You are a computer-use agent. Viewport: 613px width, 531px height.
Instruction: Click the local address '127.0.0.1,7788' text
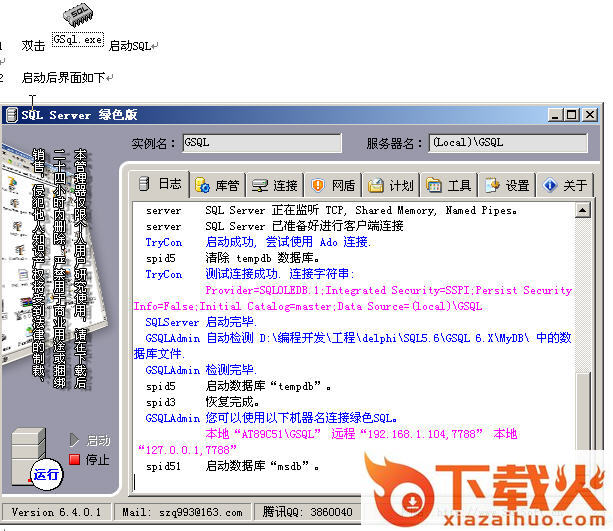[x=188, y=450]
